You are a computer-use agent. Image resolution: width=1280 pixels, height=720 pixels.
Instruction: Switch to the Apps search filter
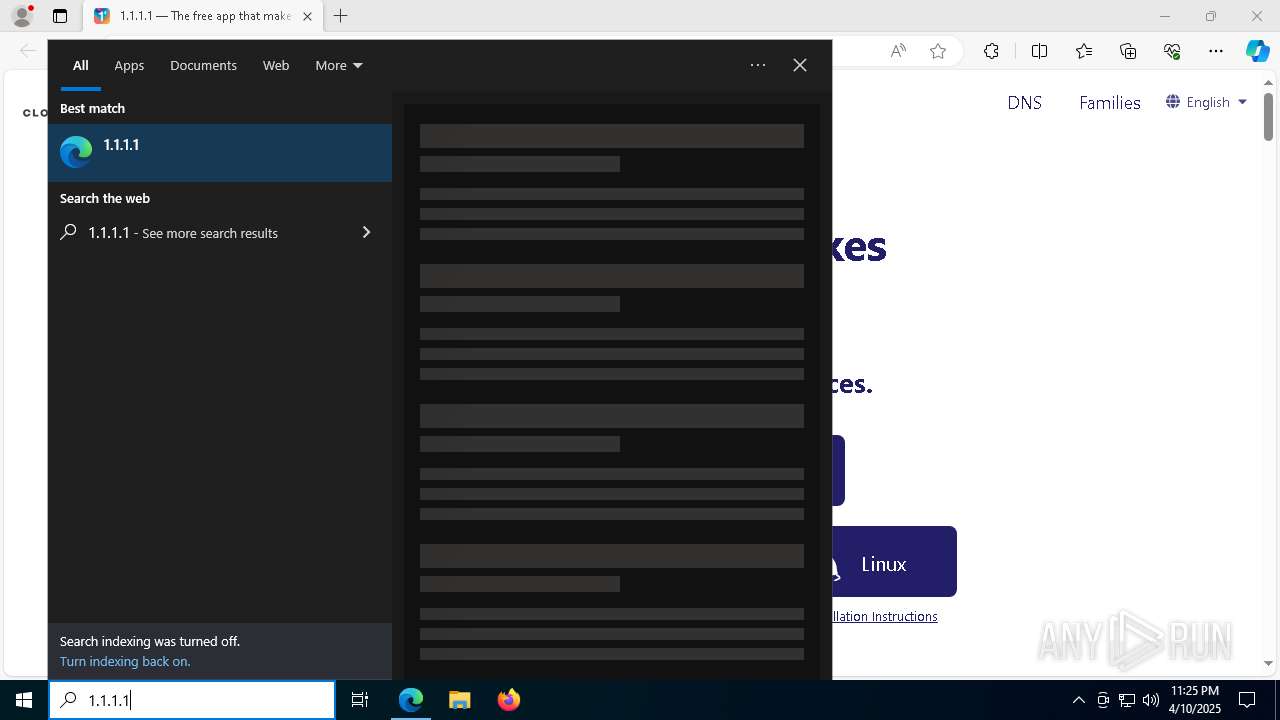pyautogui.click(x=129, y=65)
